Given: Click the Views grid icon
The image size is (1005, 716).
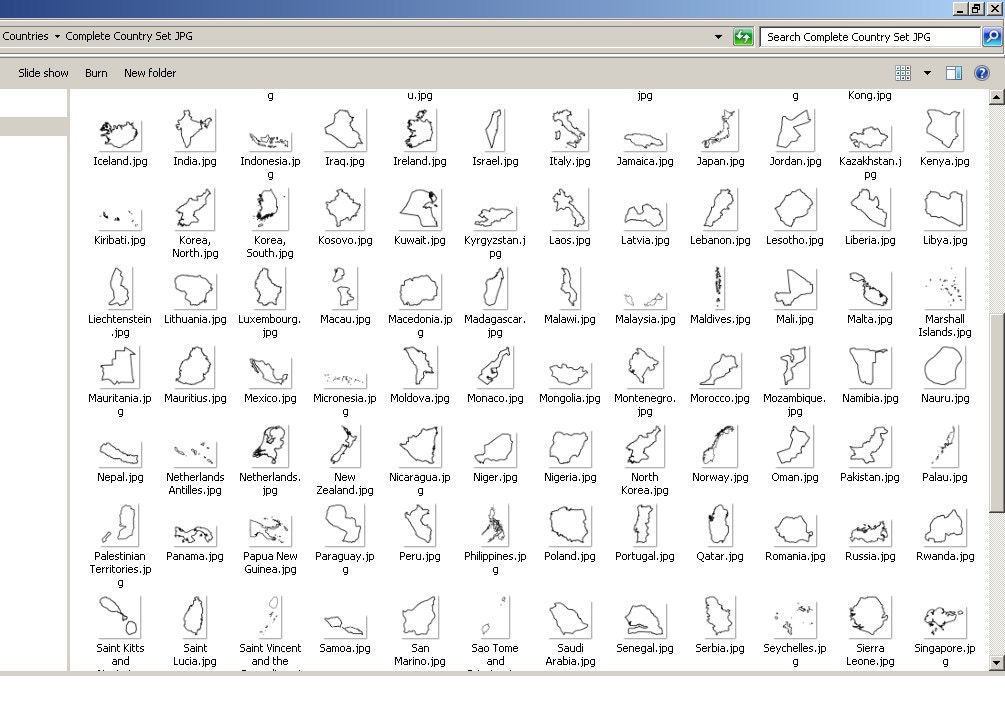Looking at the screenshot, I should [902, 72].
